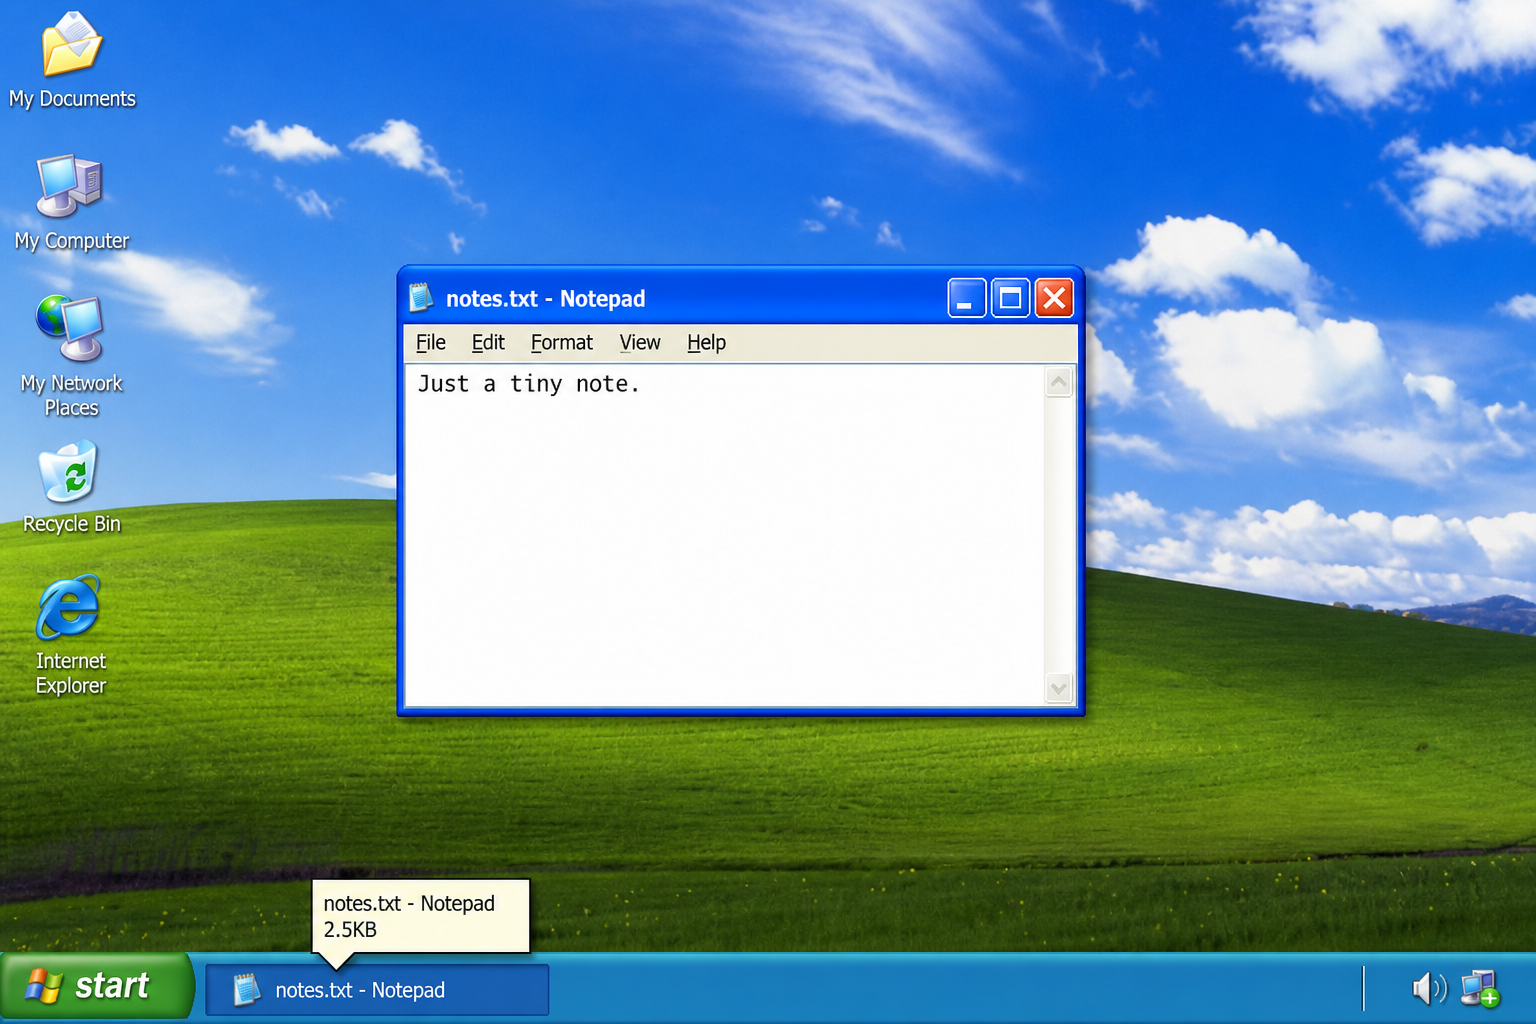Image resolution: width=1536 pixels, height=1024 pixels.
Task: Click the tooltip text '2.5KB'
Action: click(350, 930)
